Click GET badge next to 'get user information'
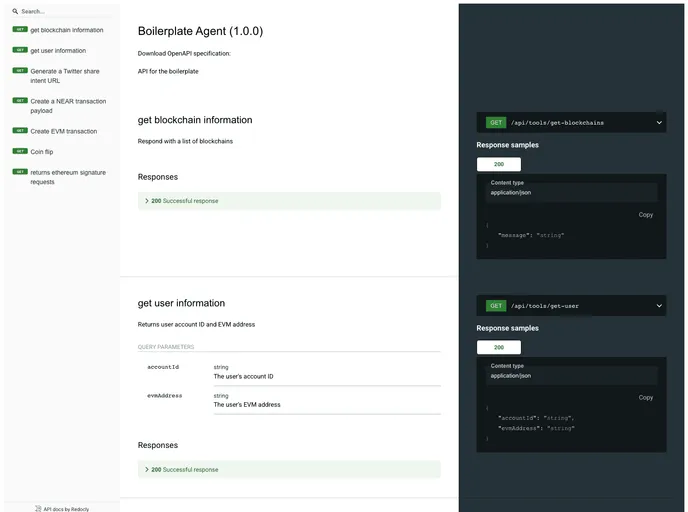Image resolution: width=688 pixels, height=512 pixels. (20, 50)
